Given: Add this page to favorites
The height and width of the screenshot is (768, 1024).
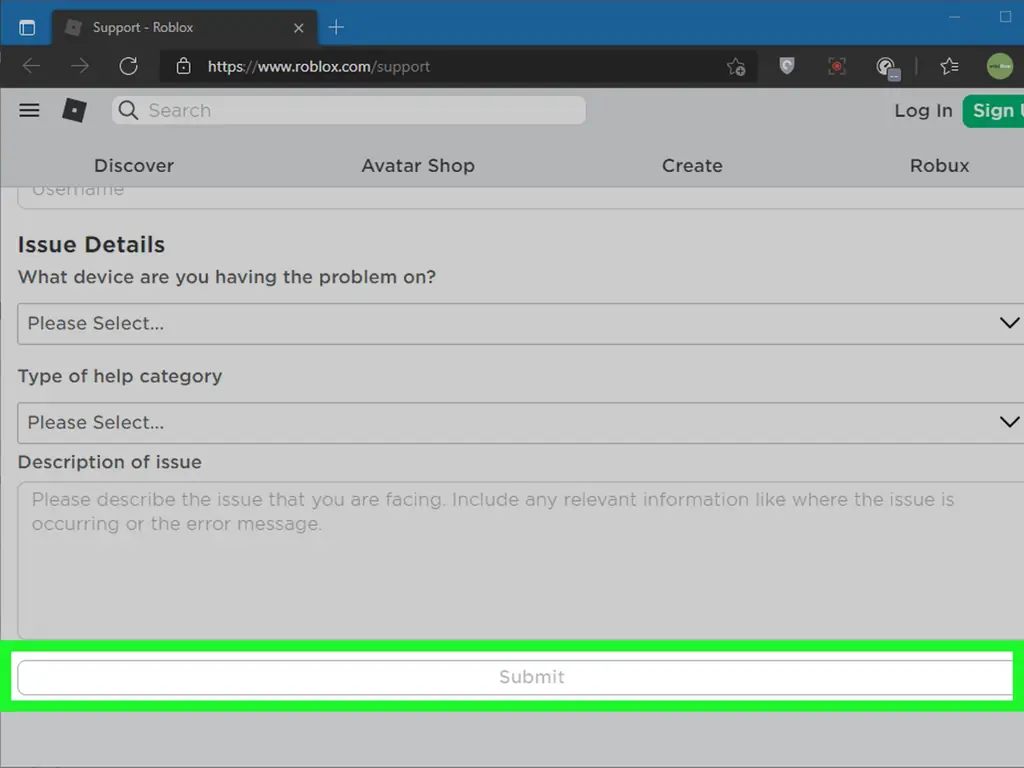Looking at the screenshot, I should click(736, 67).
